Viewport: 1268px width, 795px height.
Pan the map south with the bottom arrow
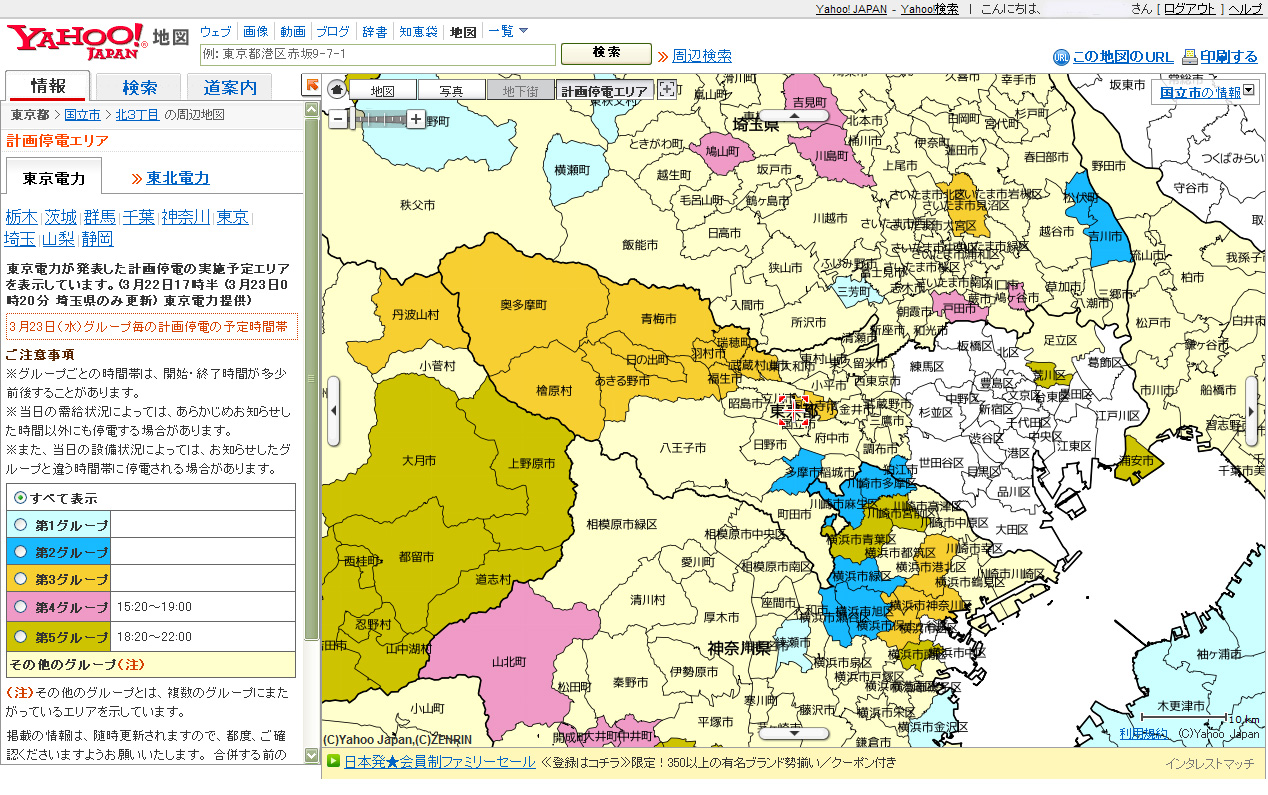794,733
